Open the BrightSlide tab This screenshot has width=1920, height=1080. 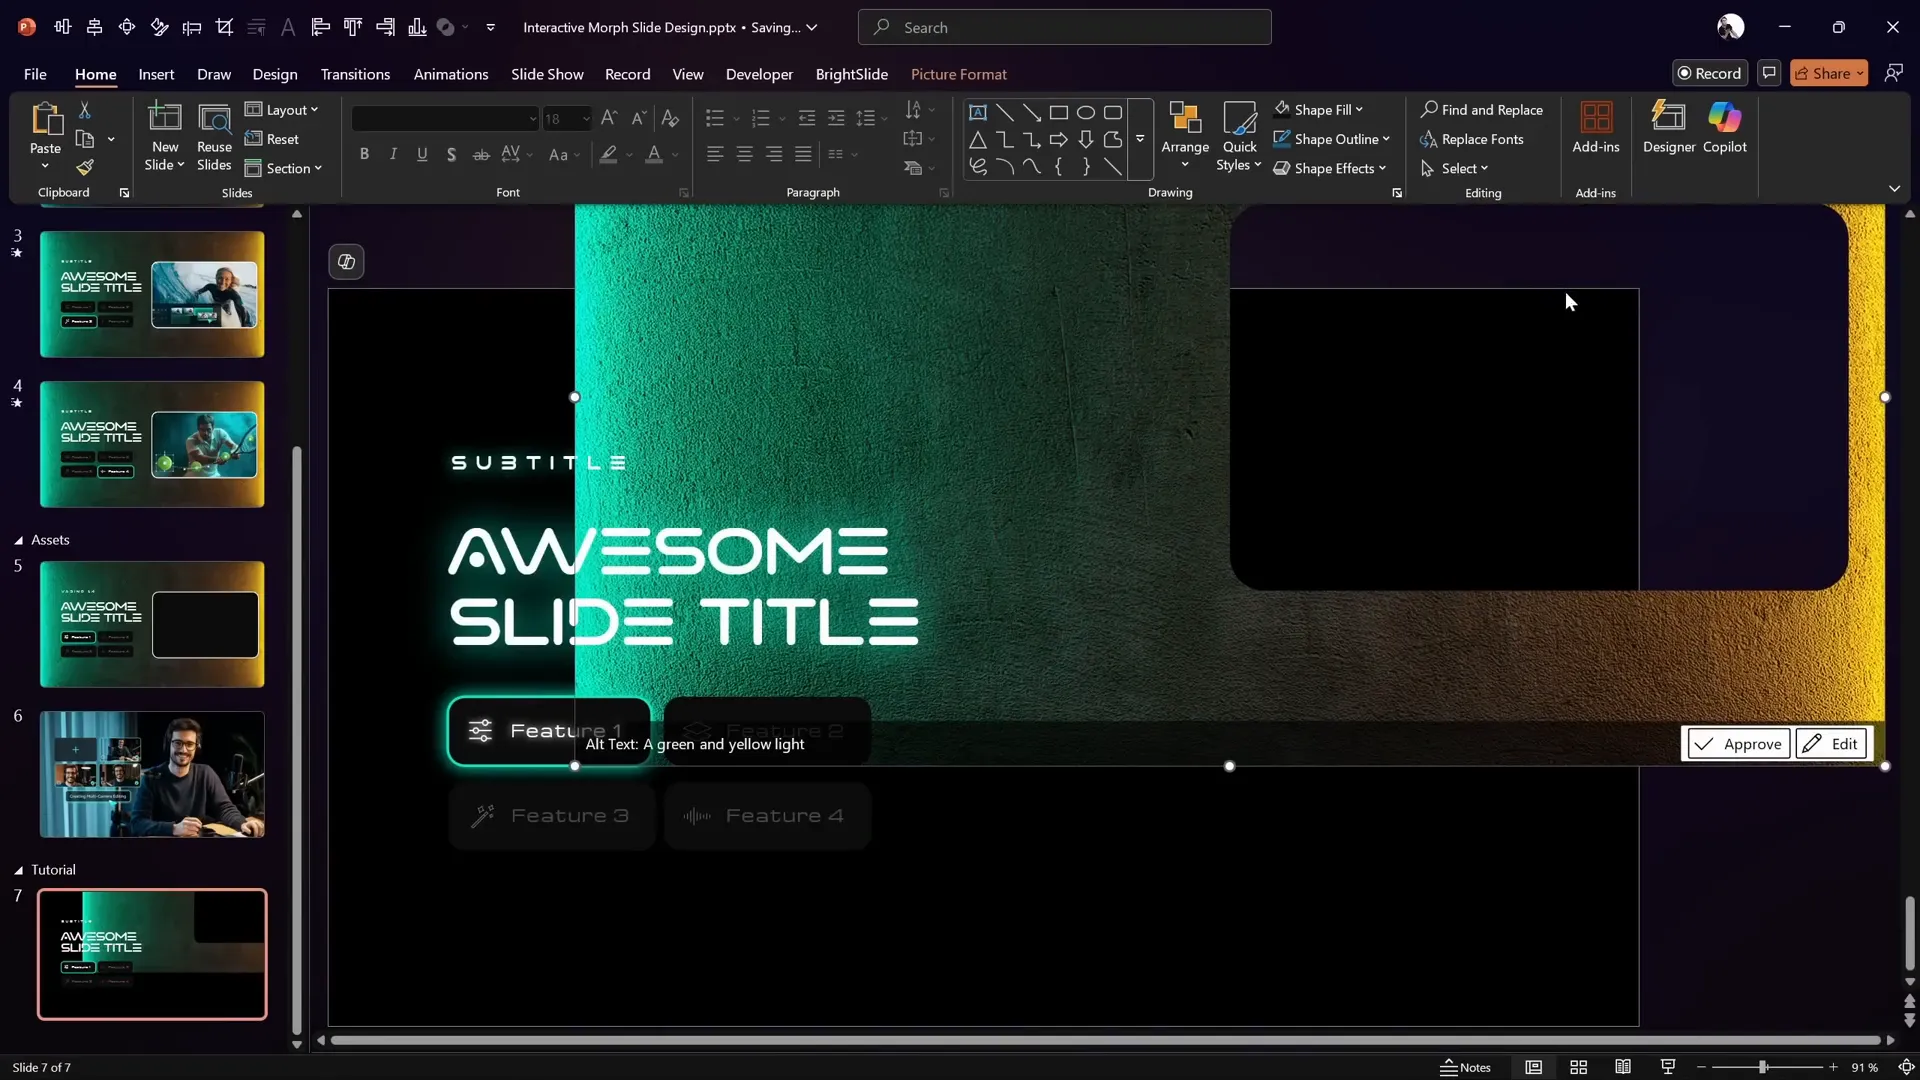tap(852, 74)
